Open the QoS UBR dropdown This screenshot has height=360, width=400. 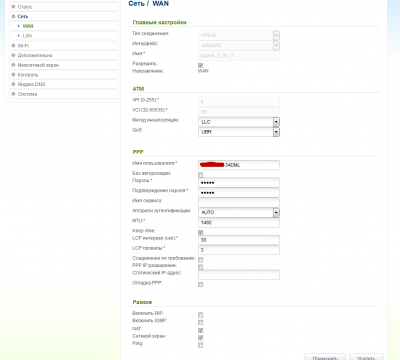[x=239, y=132]
